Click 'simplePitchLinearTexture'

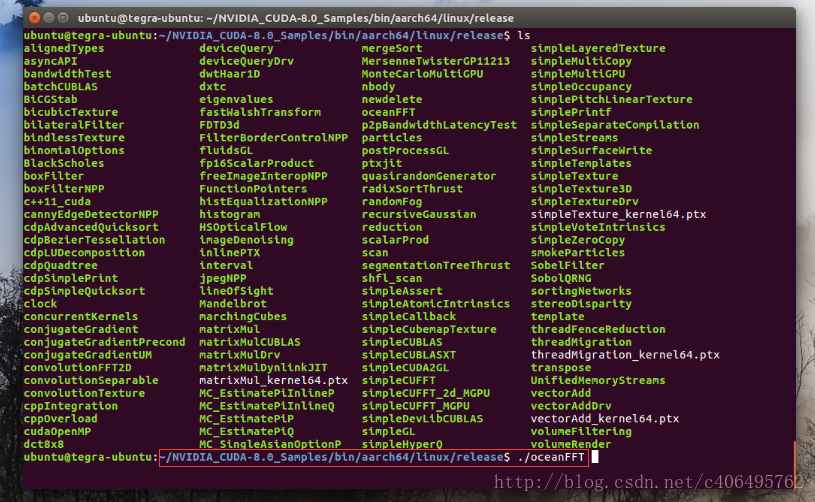(612, 99)
